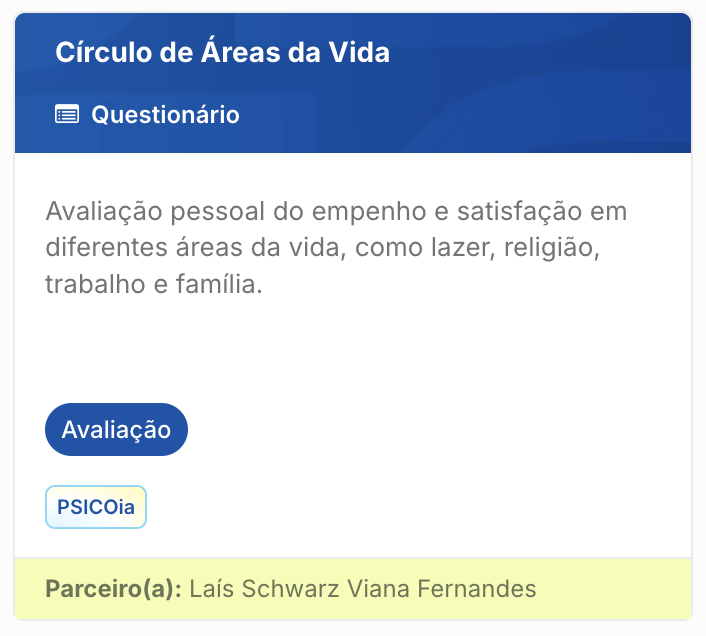Viewport: 706px width, 636px height.
Task: Click the "trabalho e família." text line
Action: coord(153,285)
